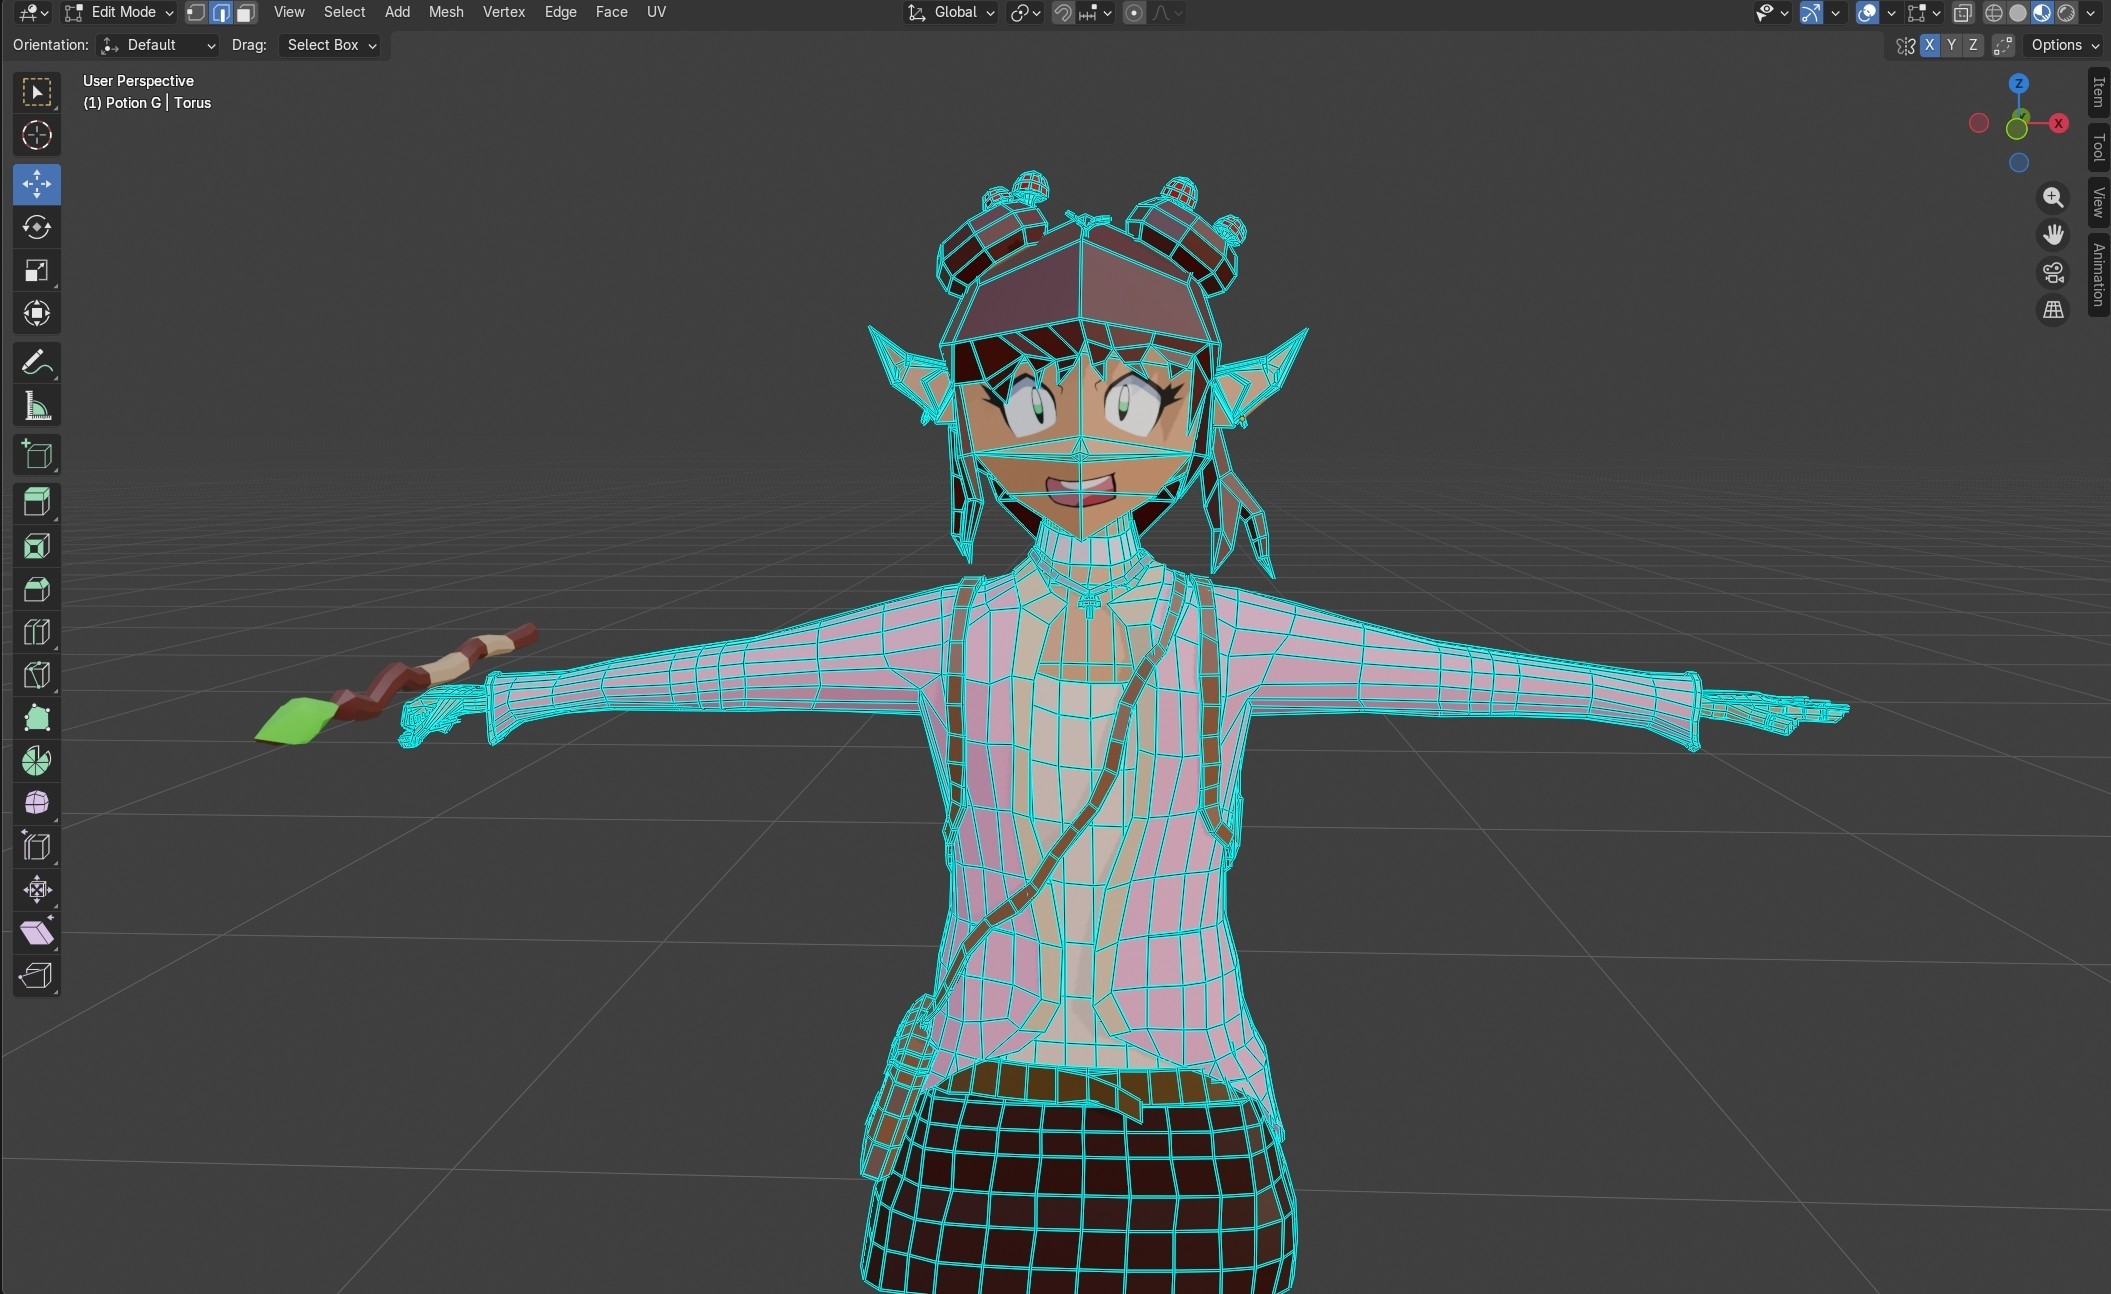Image resolution: width=2111 pixels, height=1294 pixels.
Task: Open the Mesh menu
Action: point(445,12)
